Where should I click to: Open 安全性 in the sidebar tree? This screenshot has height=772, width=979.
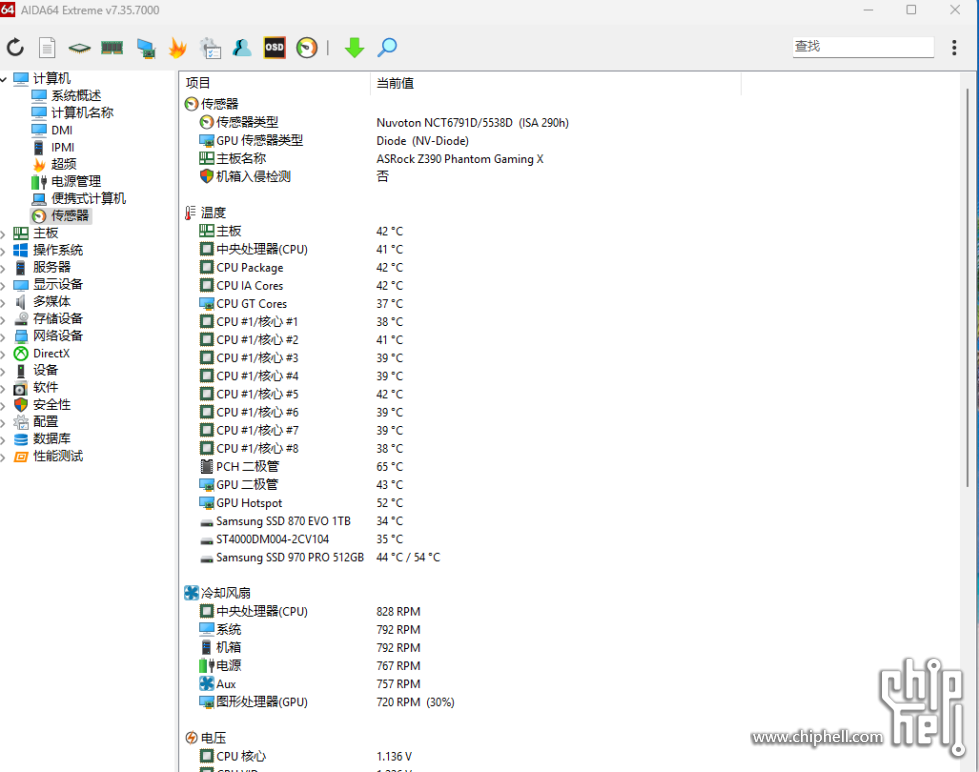coord(51,405)
